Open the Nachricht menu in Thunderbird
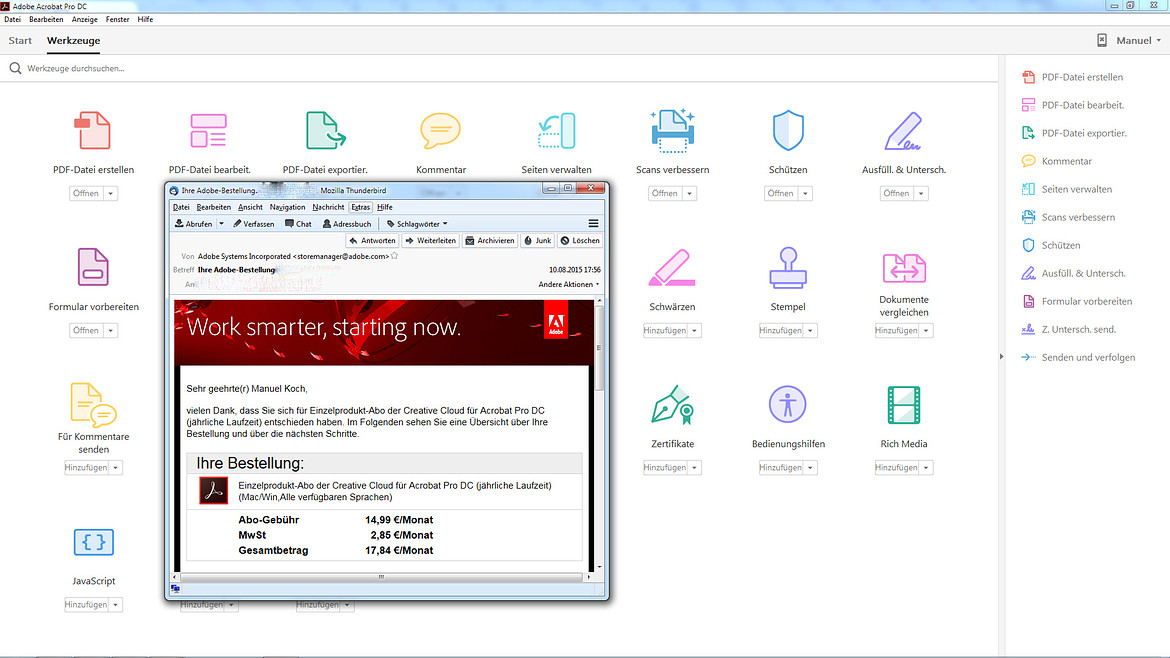1170x658 pixels. coord(328,207)
